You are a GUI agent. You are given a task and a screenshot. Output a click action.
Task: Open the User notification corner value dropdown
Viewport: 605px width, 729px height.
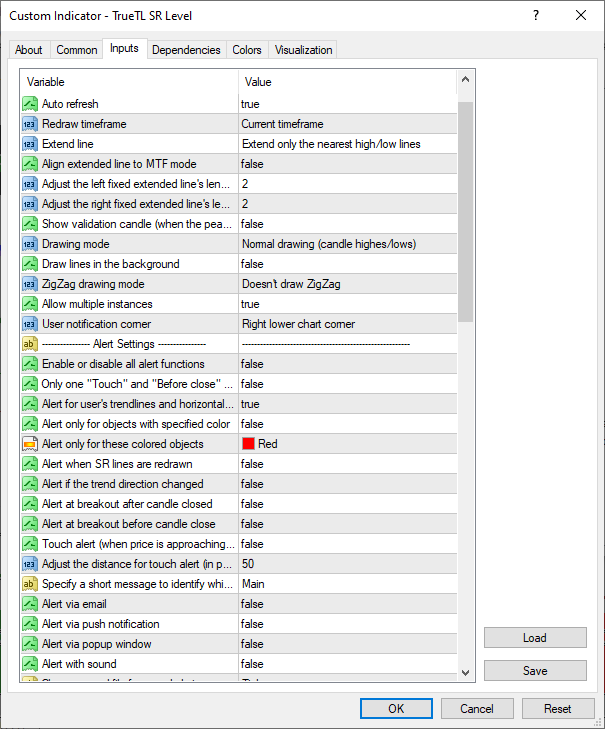point(347,324)
